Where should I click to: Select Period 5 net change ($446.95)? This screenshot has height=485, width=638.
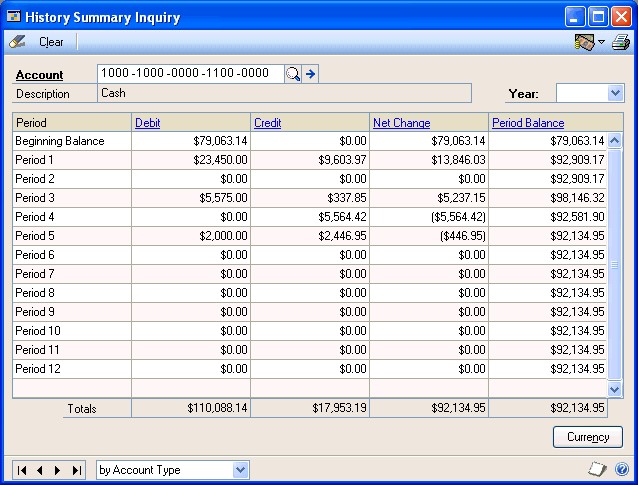[463, 236]
